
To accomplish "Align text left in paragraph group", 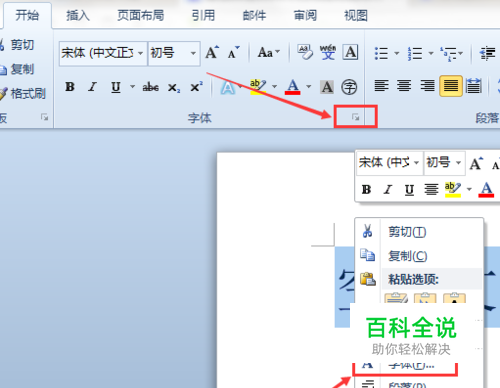I will [x=381, y=86].
